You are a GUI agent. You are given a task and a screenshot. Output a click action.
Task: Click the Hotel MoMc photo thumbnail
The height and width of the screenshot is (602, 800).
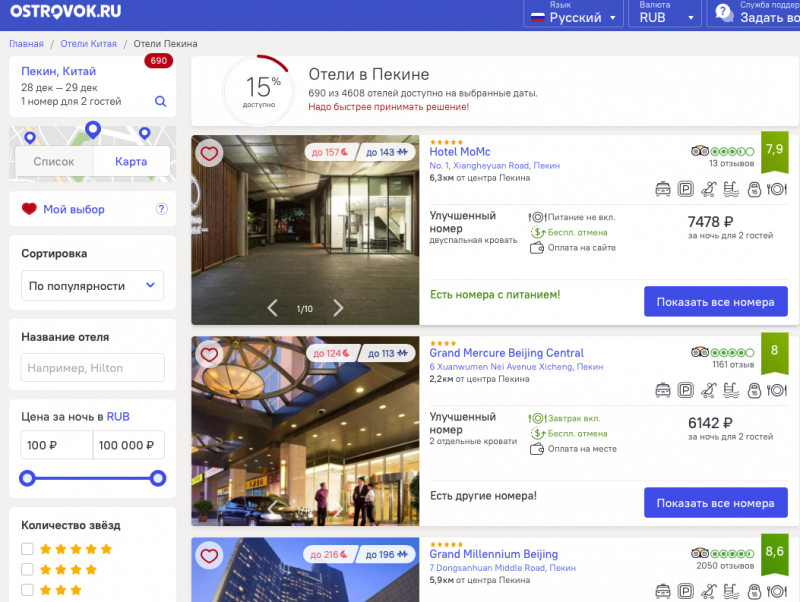(305, 230)
